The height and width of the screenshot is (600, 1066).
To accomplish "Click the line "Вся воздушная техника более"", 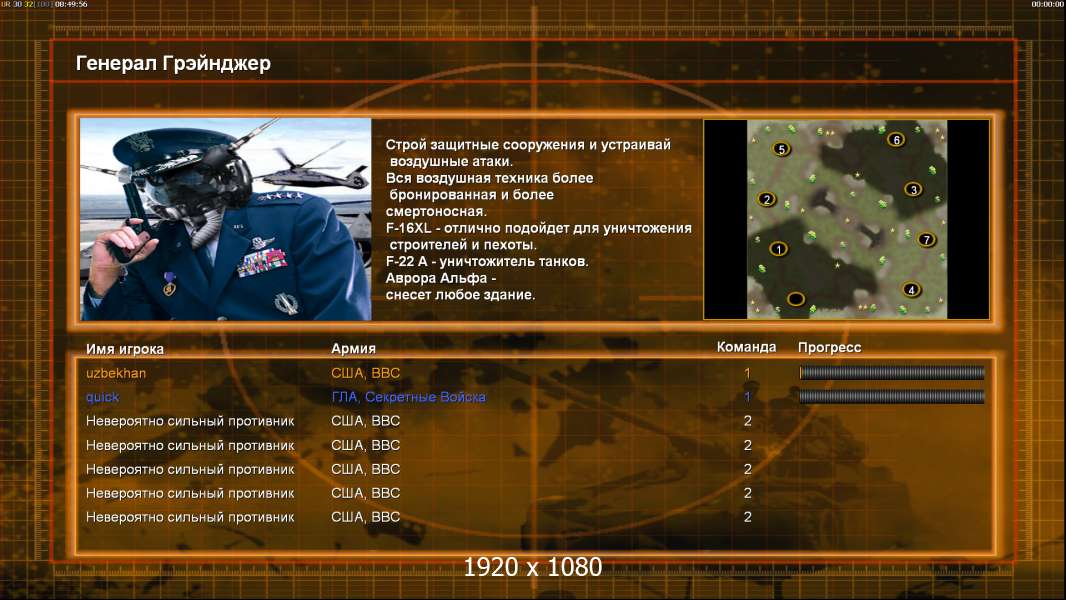I will [x=489, y=178].
